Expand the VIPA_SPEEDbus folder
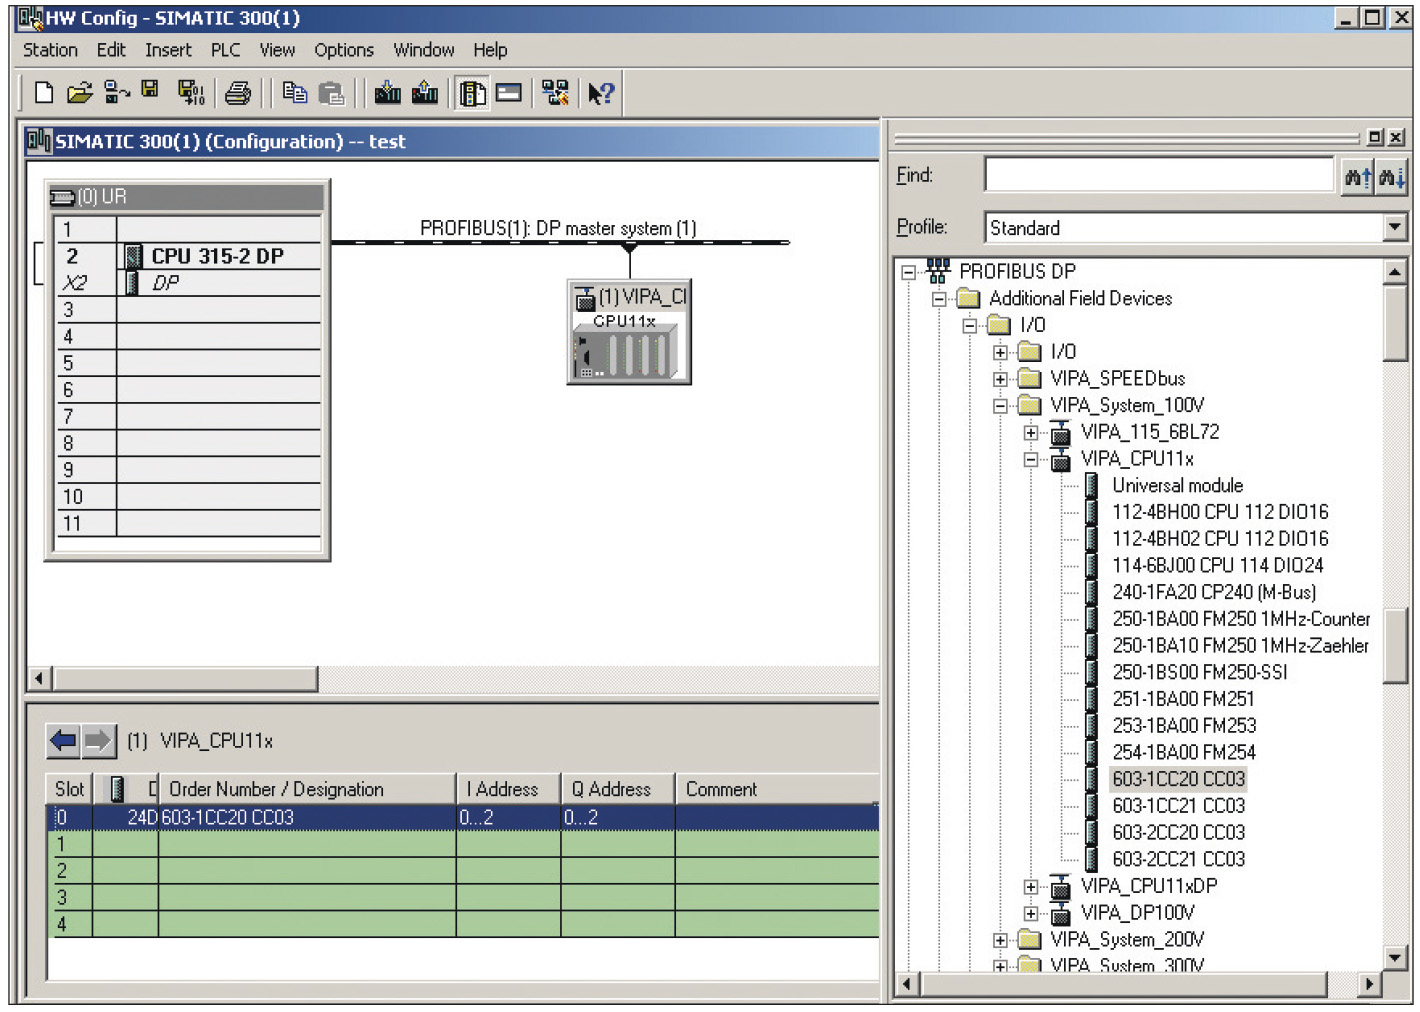This screenshot has width=1420, height=1012. point(1000,379)
